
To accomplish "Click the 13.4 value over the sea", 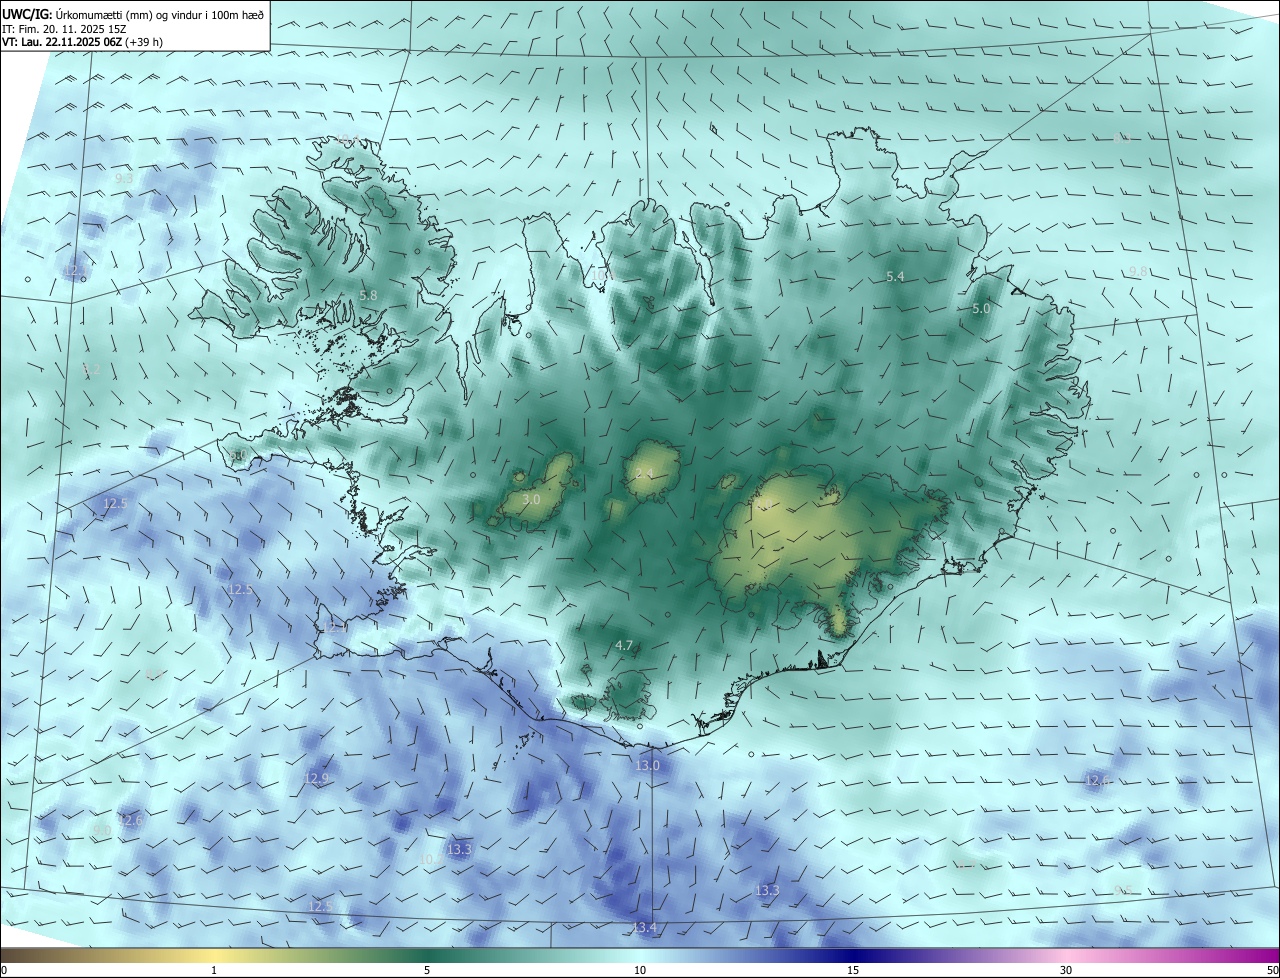I will 645,928.
